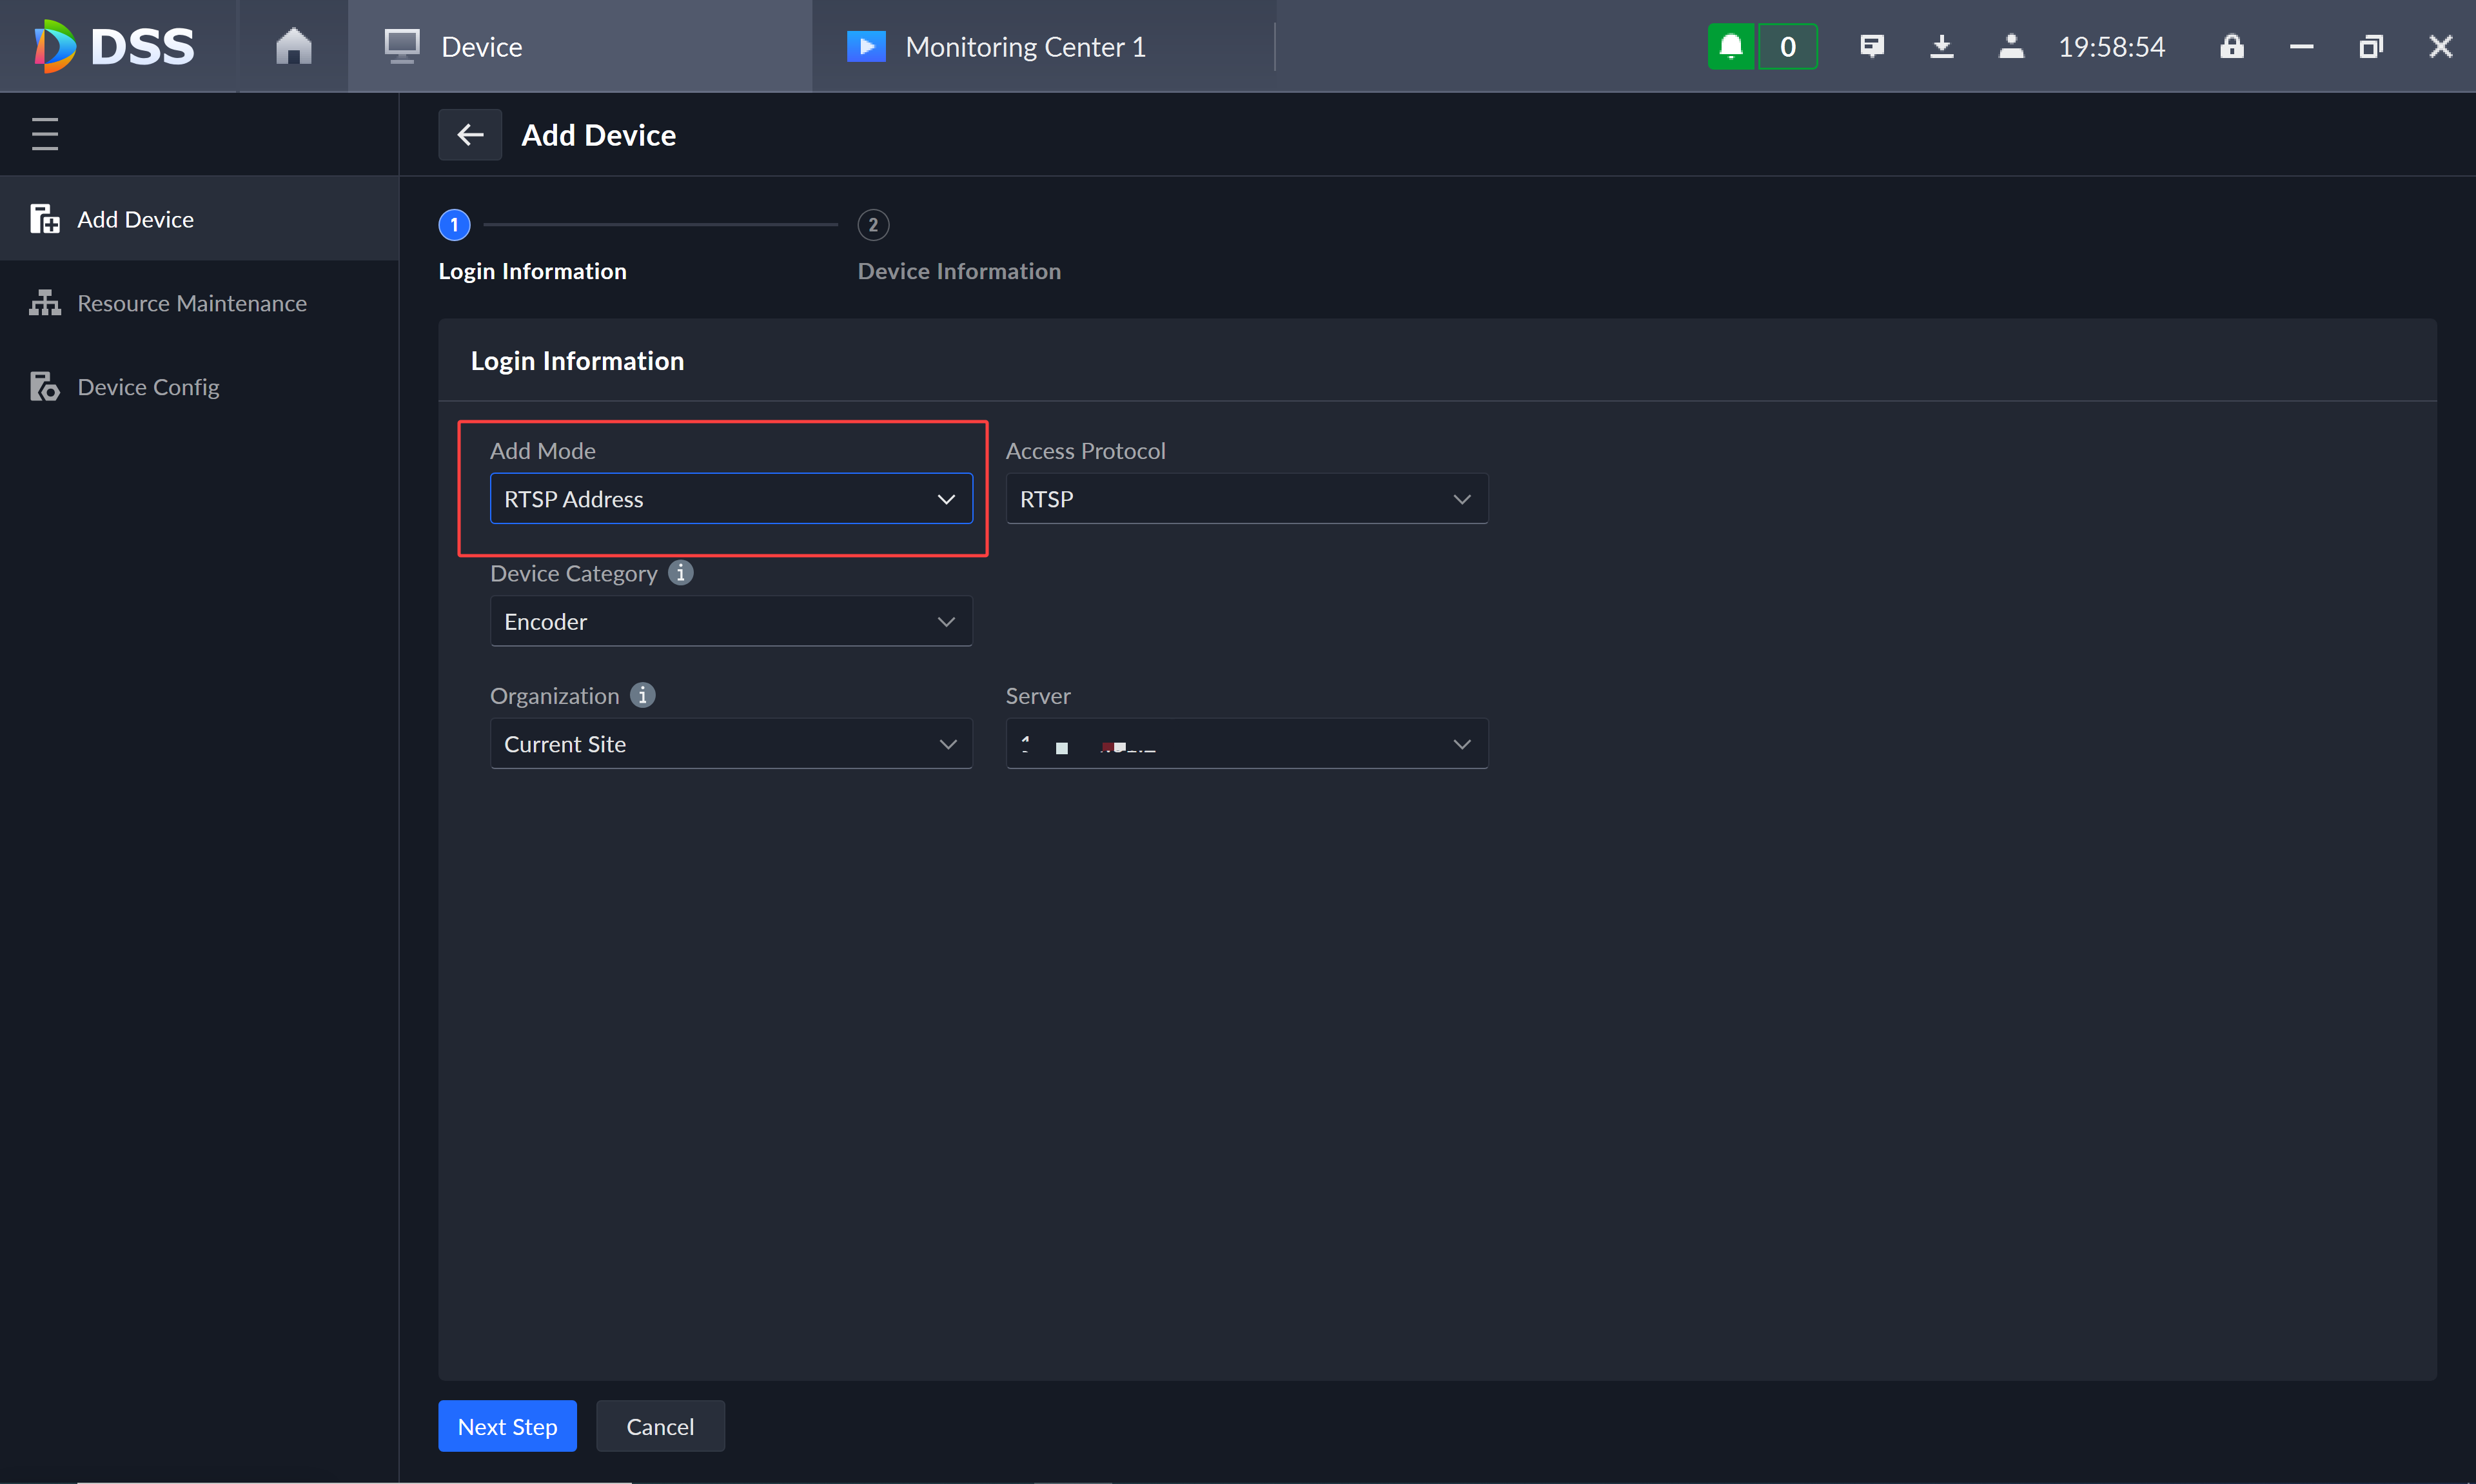Expand the Device Category Encoder dropdown
2476x1484 pixels.
click(731, 621)
